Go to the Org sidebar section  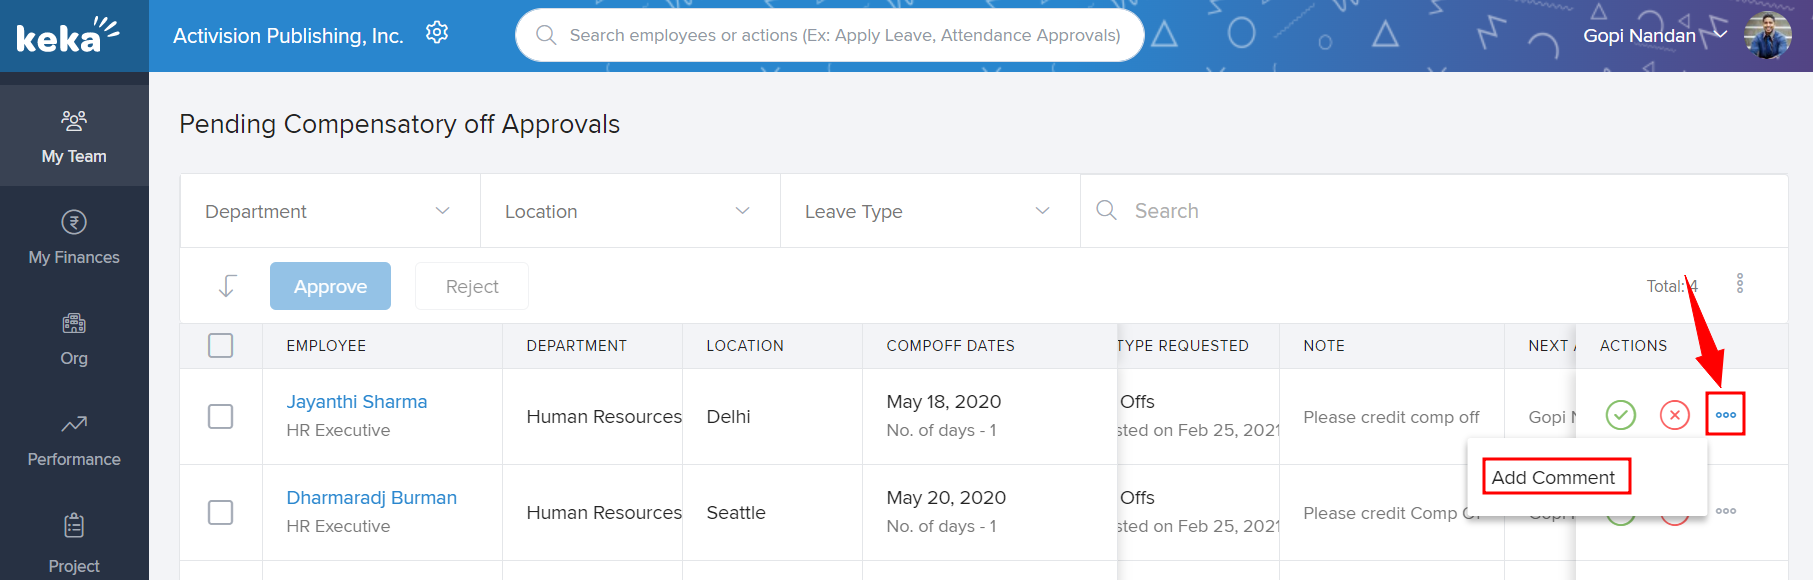click(74, 338)
